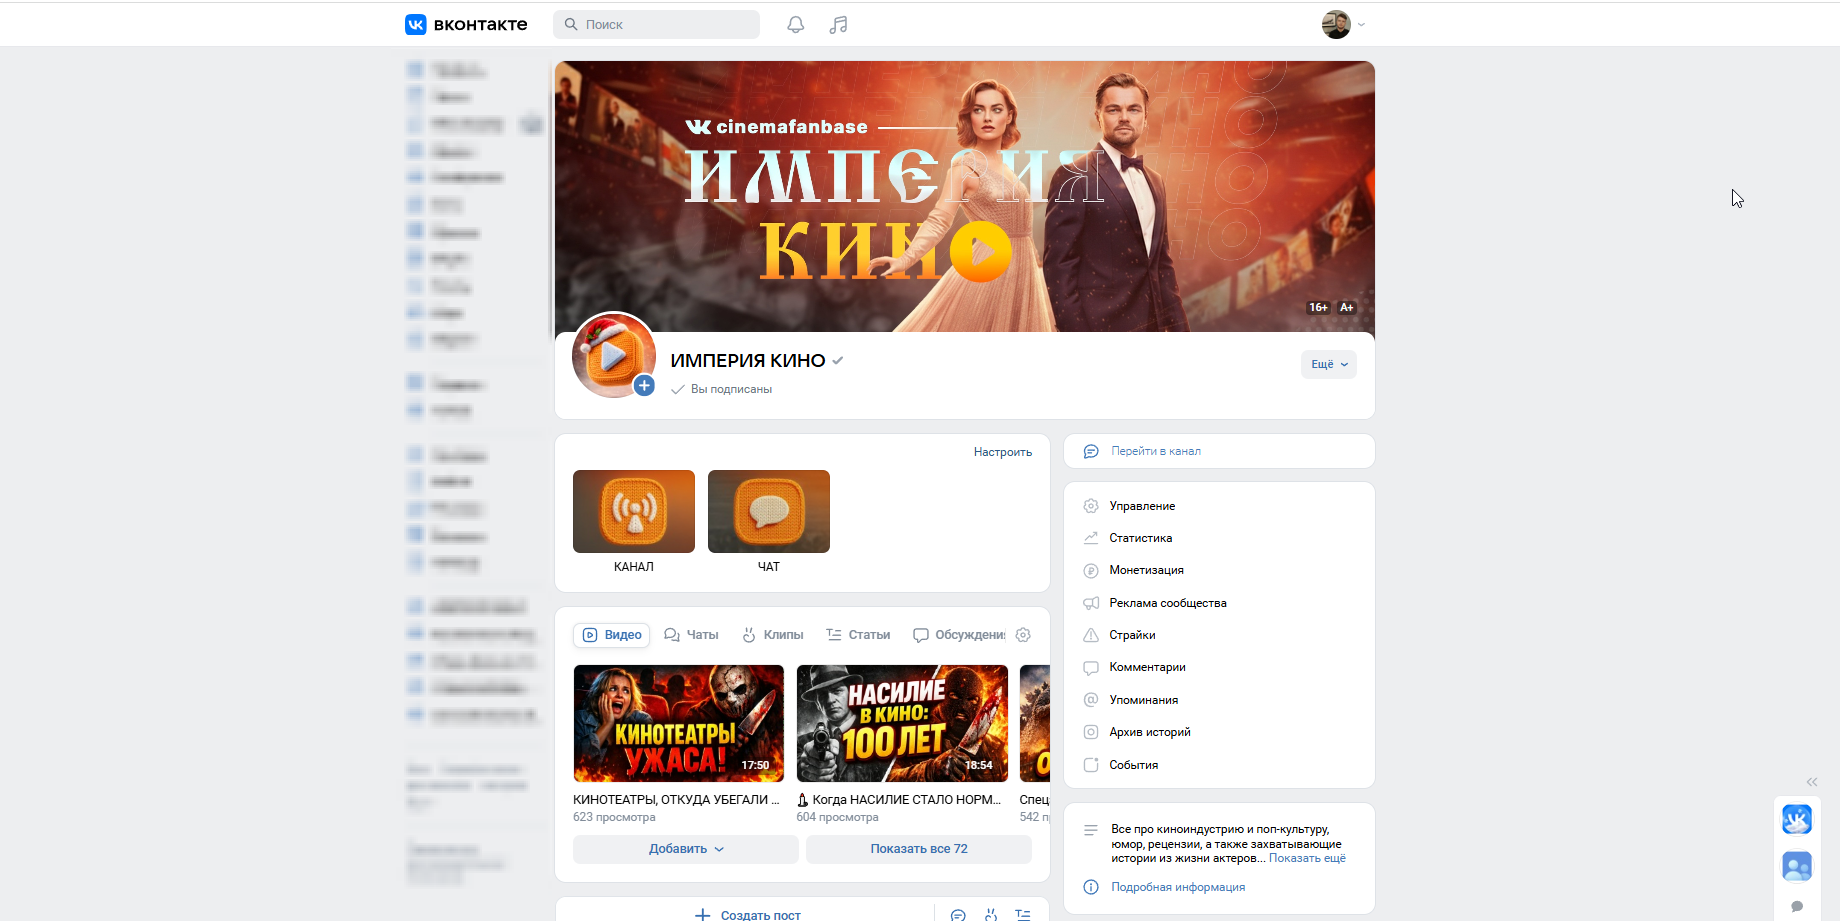Open Реклама сообщества via its megaphone icon
This screenshot has height=921, width=1840.
coord(1091,603)
